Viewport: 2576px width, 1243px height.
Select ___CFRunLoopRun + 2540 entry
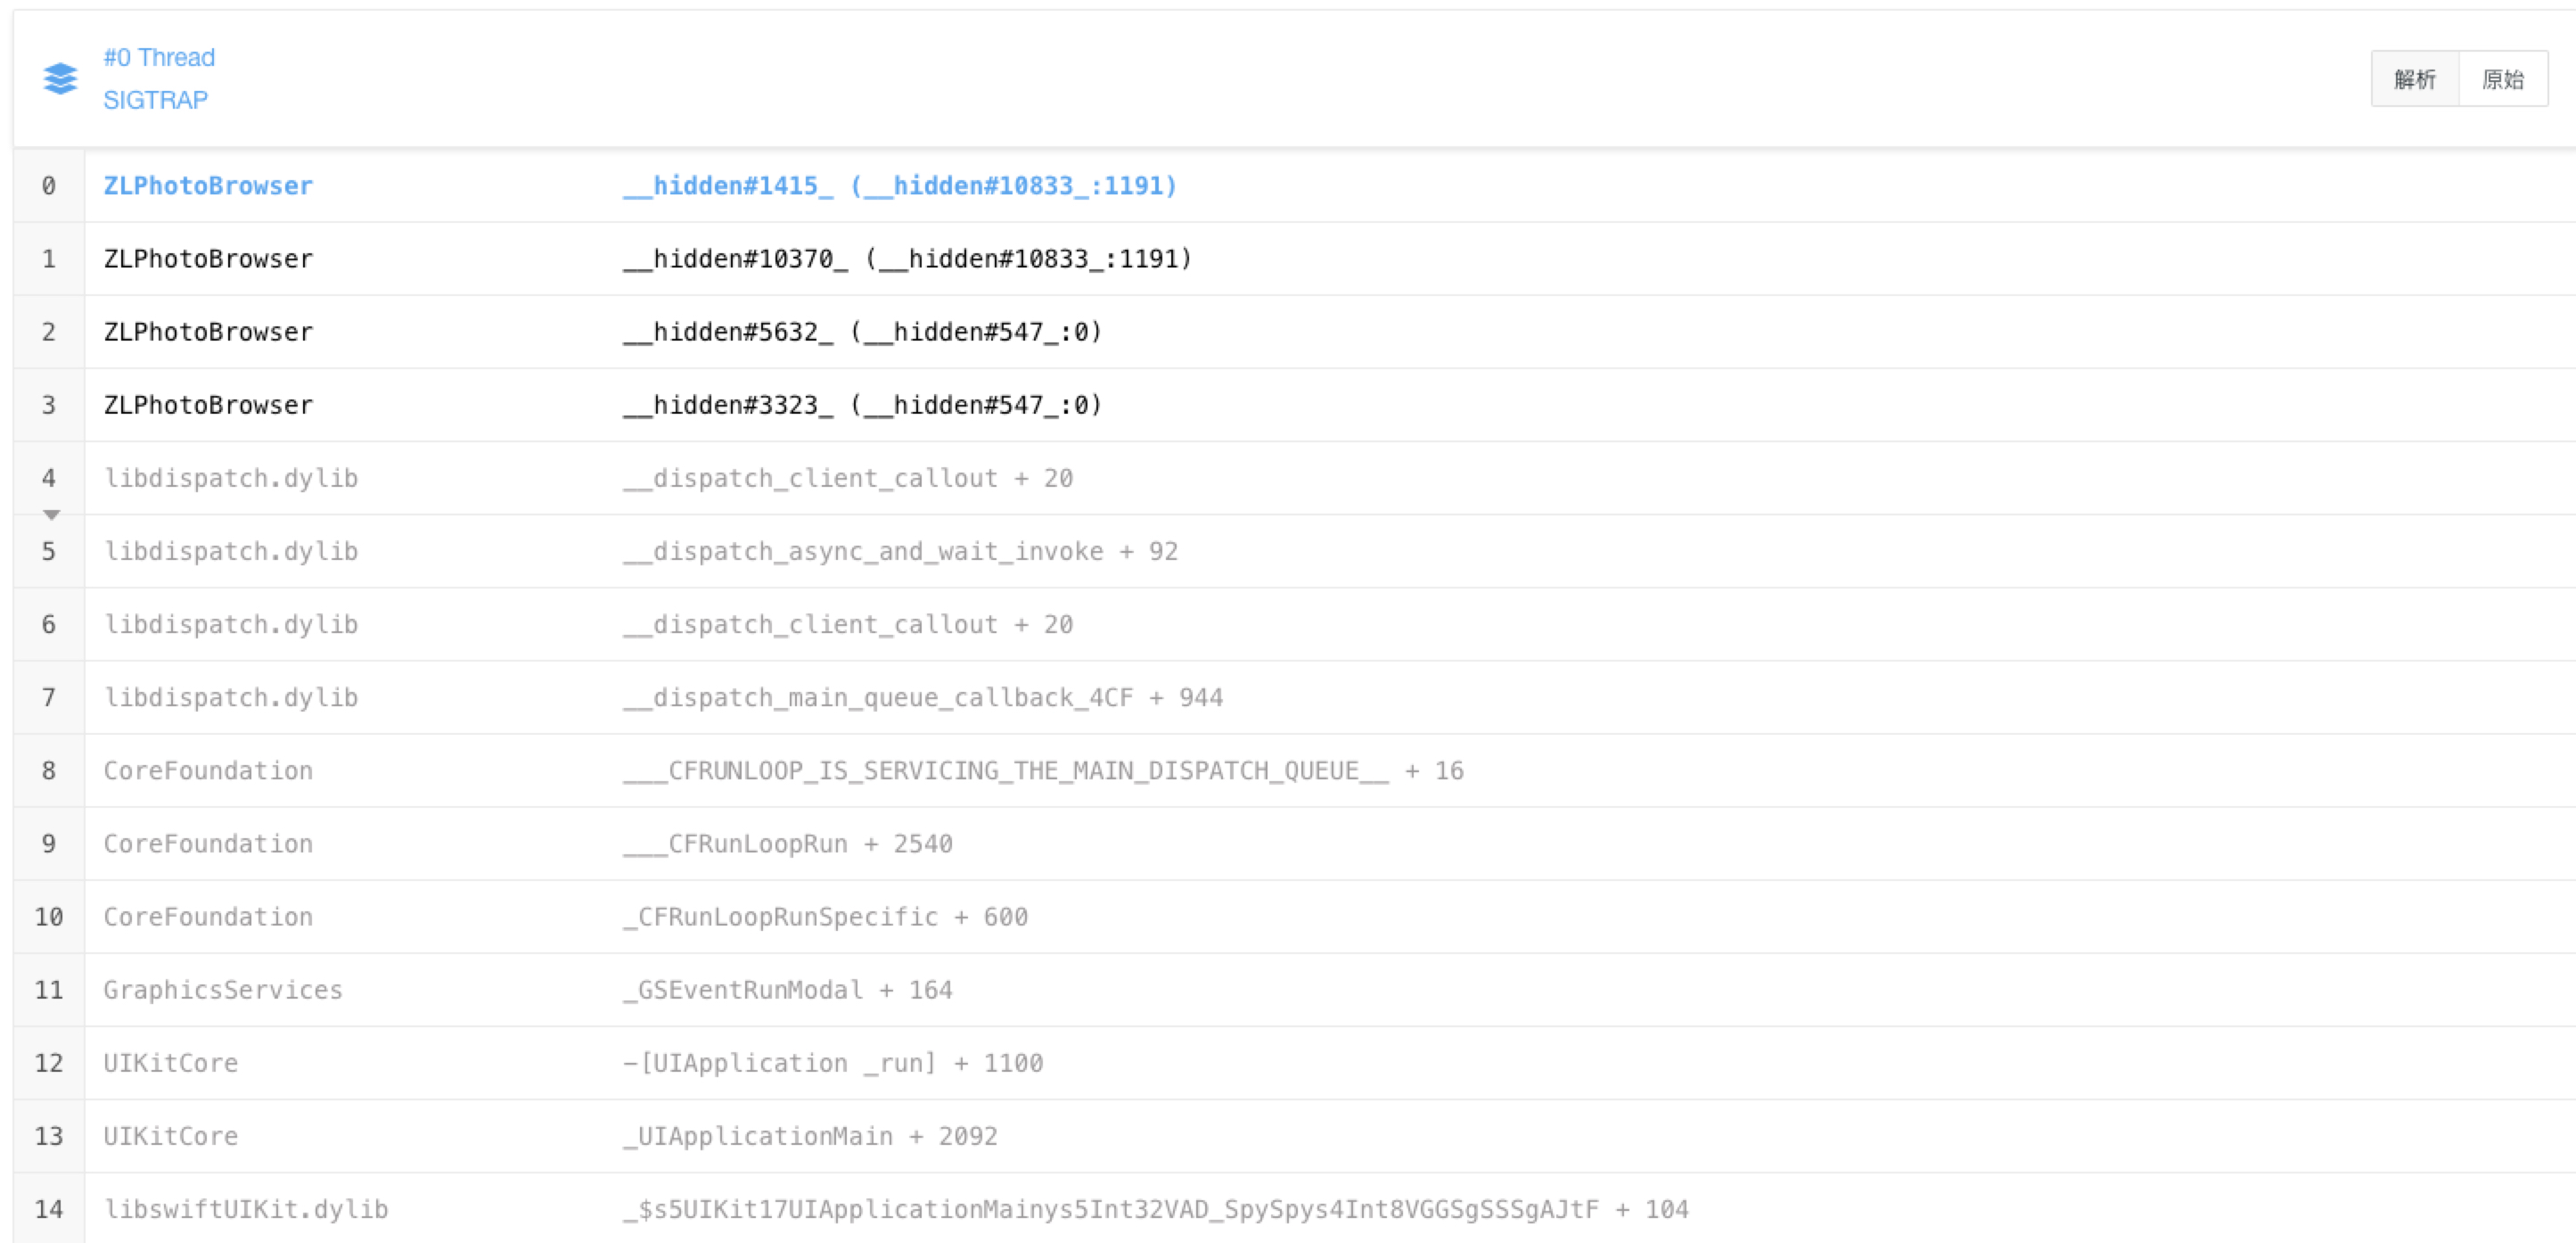coord(787,843)
